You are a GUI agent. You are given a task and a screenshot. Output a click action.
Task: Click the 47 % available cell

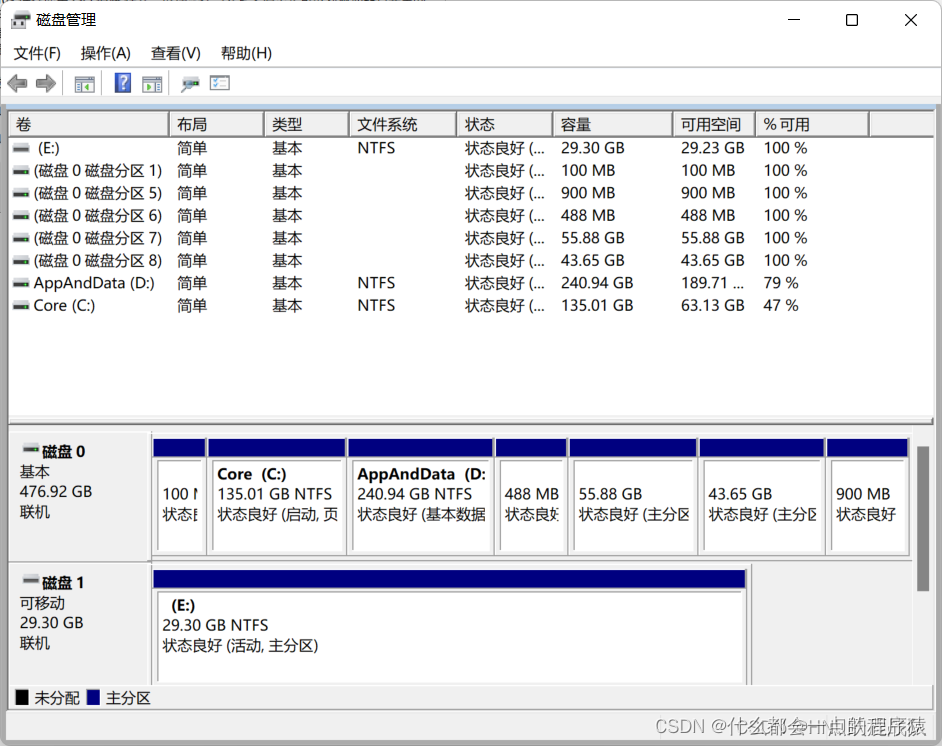[x=781, y=306]
